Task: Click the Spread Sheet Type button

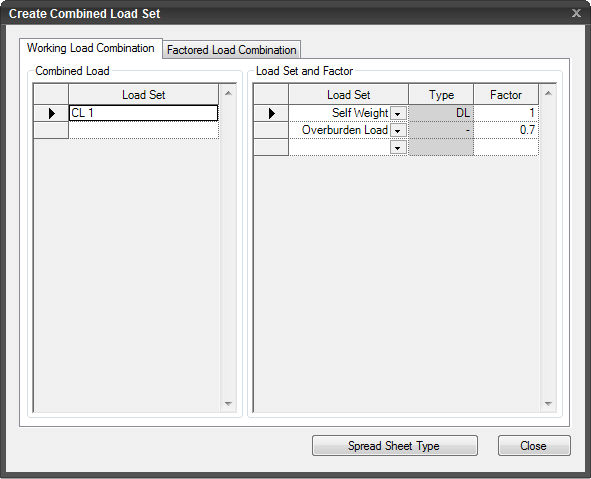Action: pyautogui.click(x=395, y=446)
